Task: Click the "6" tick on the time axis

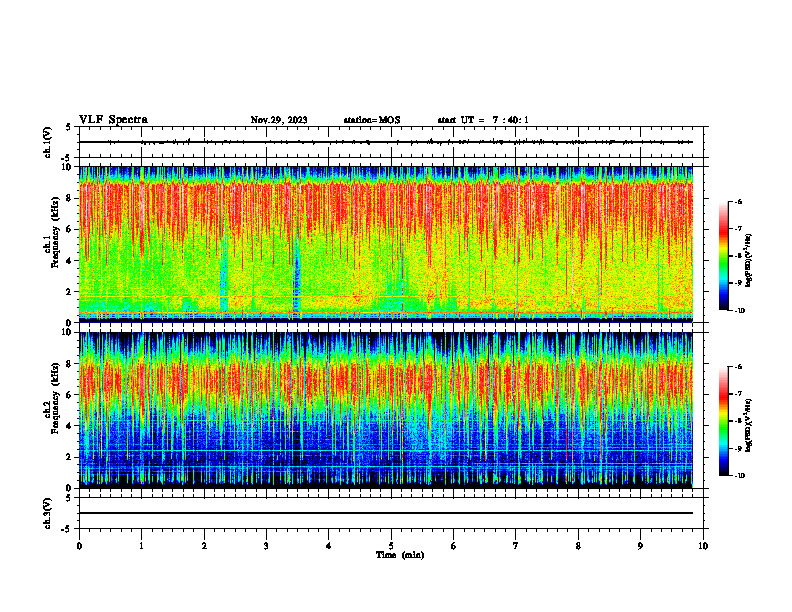Action: (x=454, y=546)
